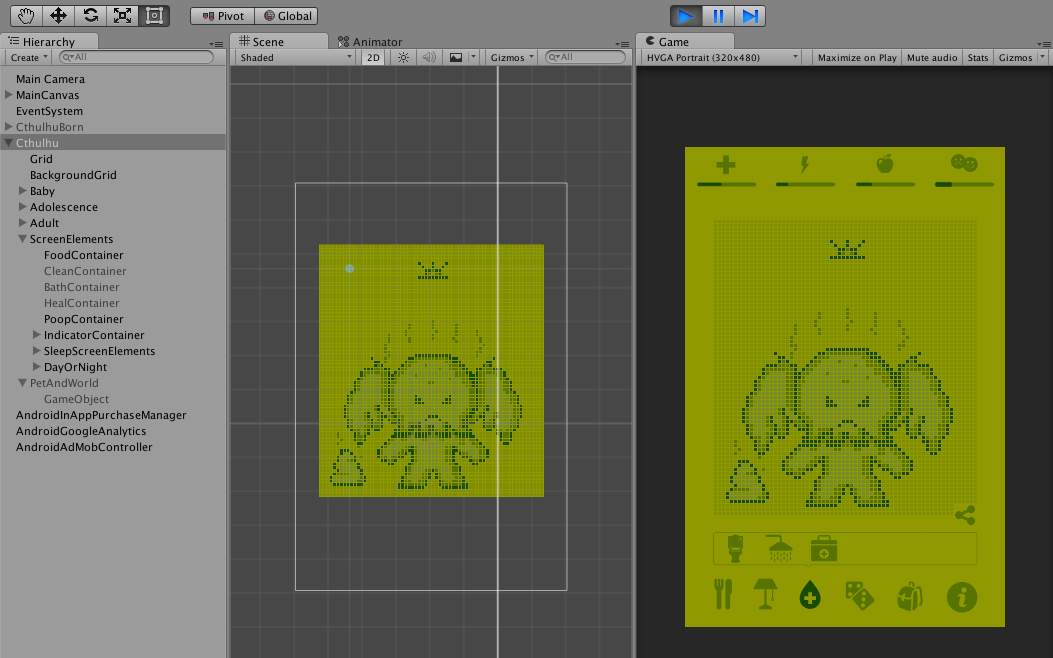
Task: Collapse the PetAndWorld object
Action: click(x=23, y=383)
